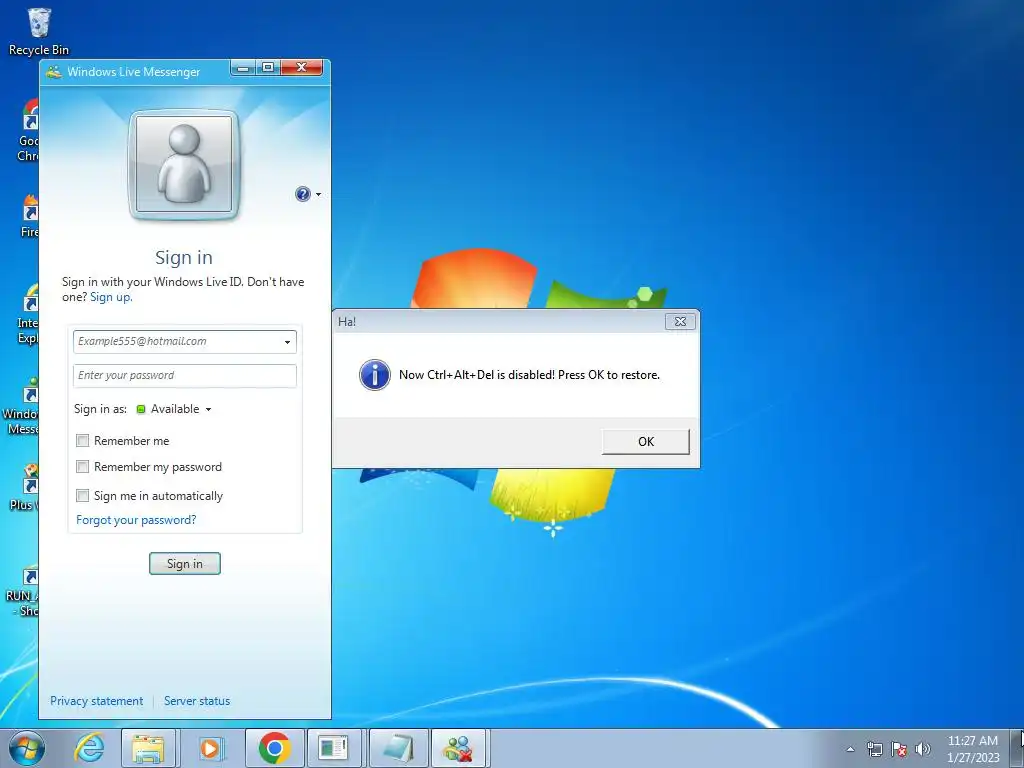Click the Show desktop strip
This screenshot has height=768, width=1024.
pos(1018,748)
